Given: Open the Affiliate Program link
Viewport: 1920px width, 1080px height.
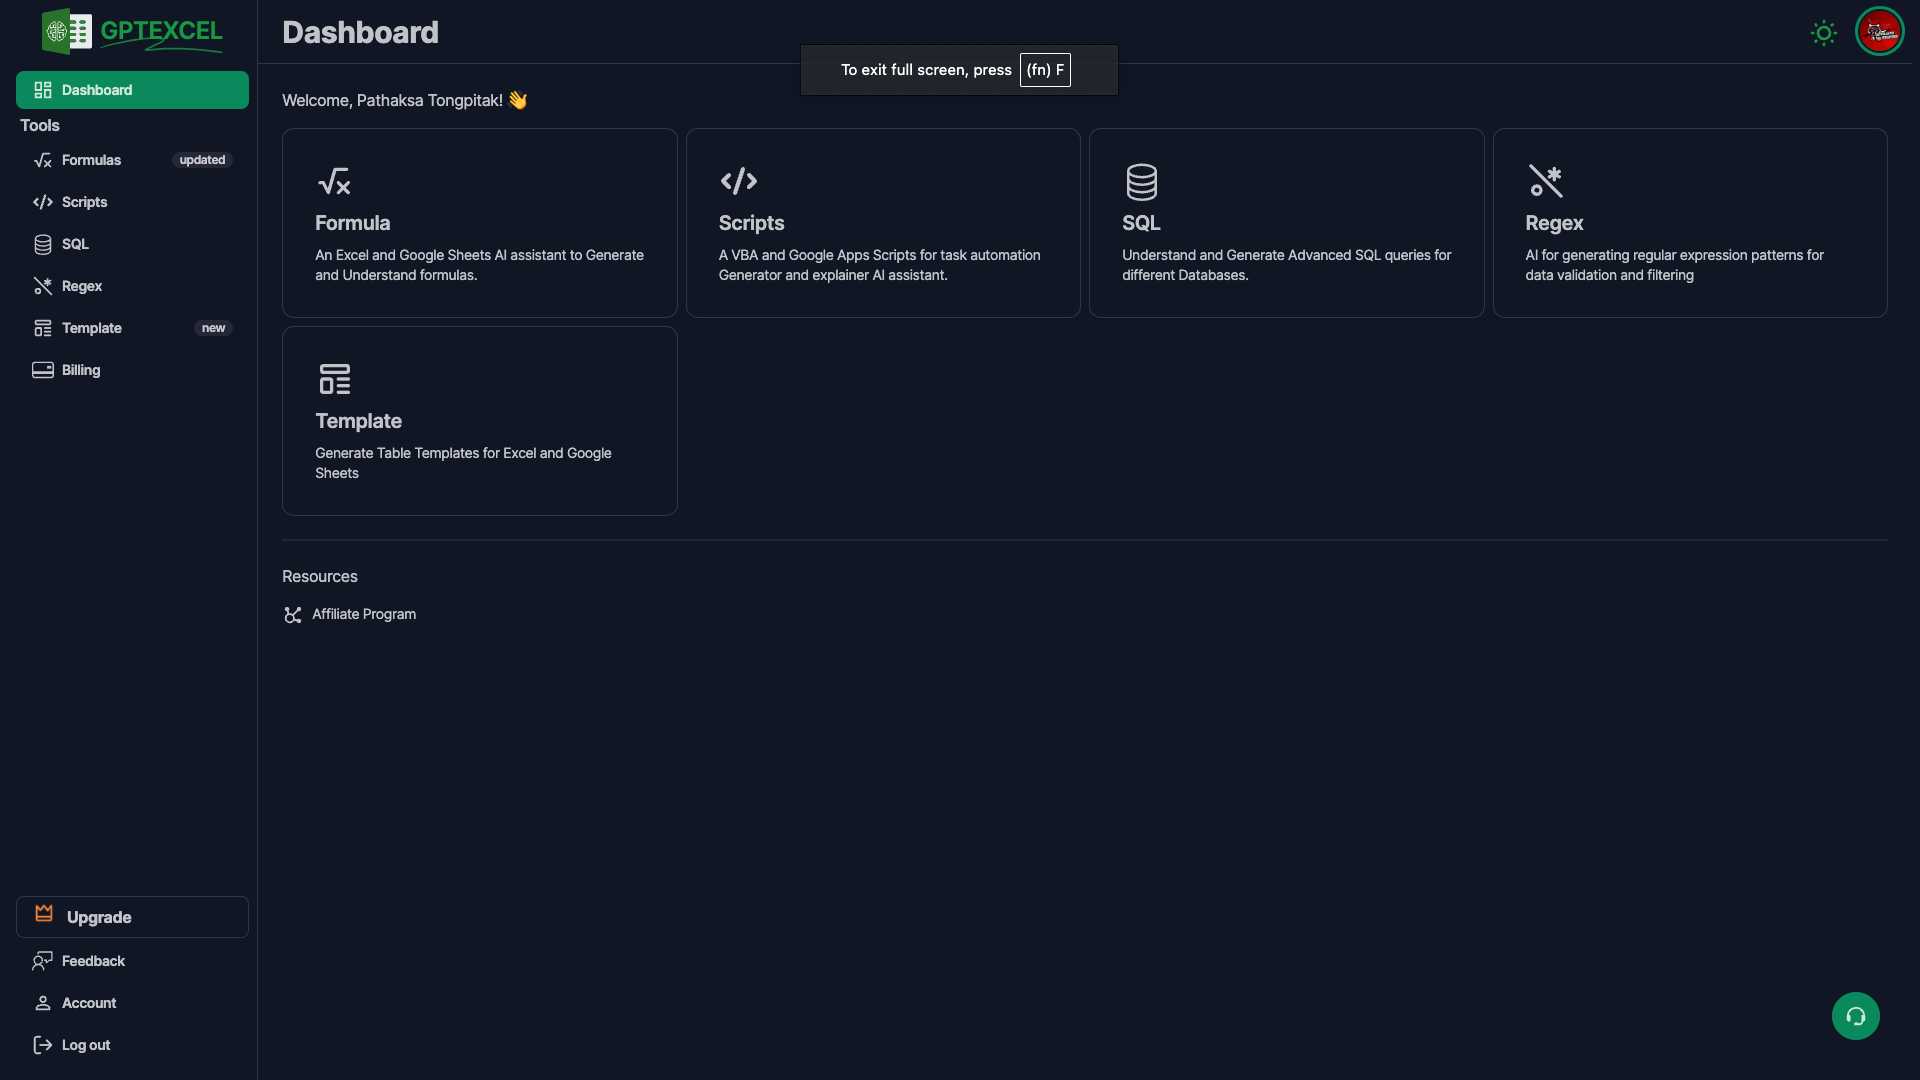Looking at the screenshot, I should point(363,614).
